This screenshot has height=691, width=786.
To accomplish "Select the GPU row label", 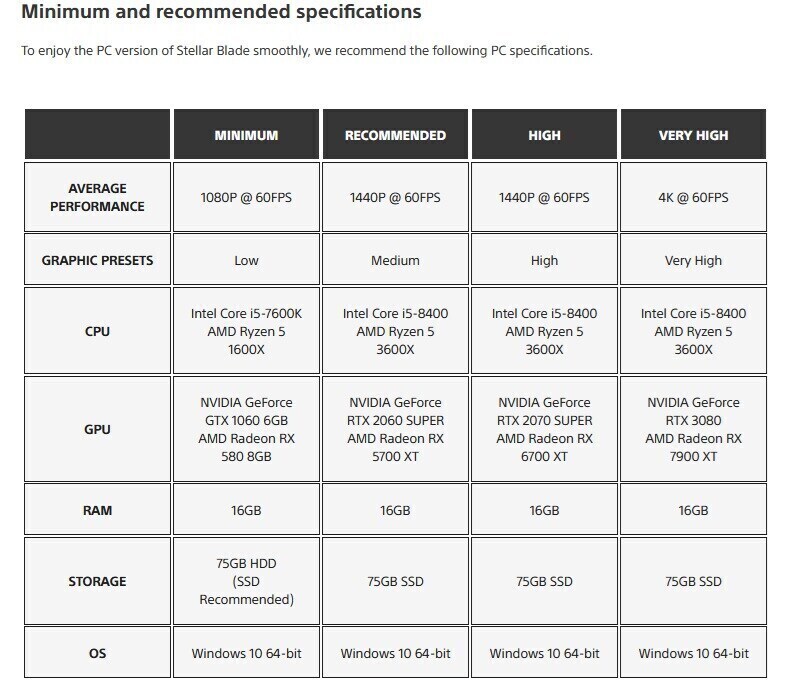I will 97,429.
